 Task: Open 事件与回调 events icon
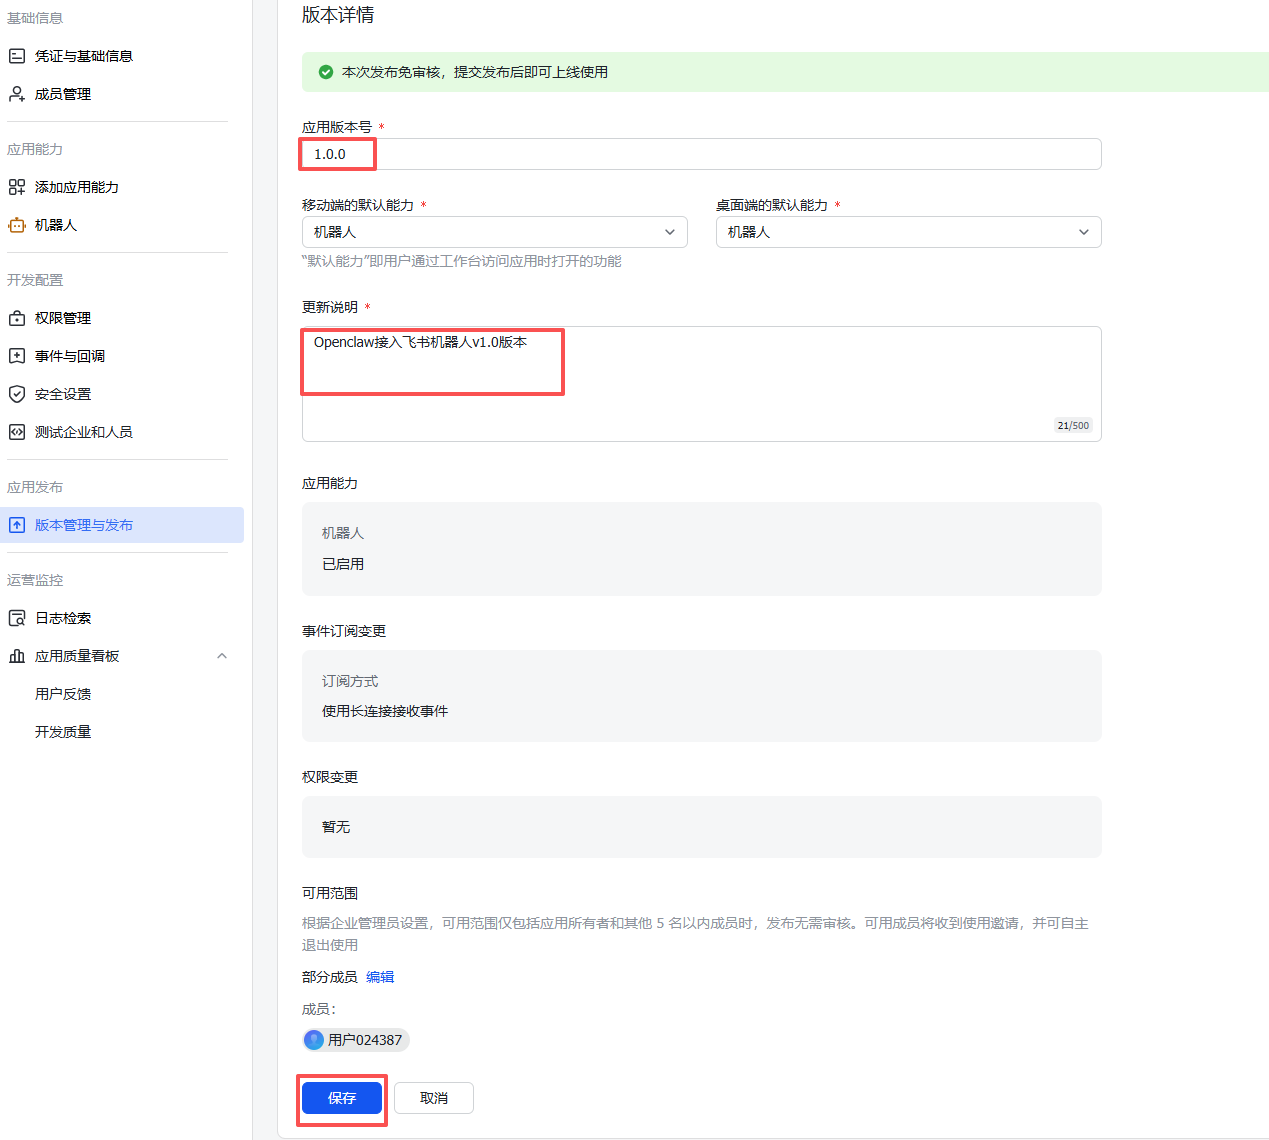coord(16,355)
